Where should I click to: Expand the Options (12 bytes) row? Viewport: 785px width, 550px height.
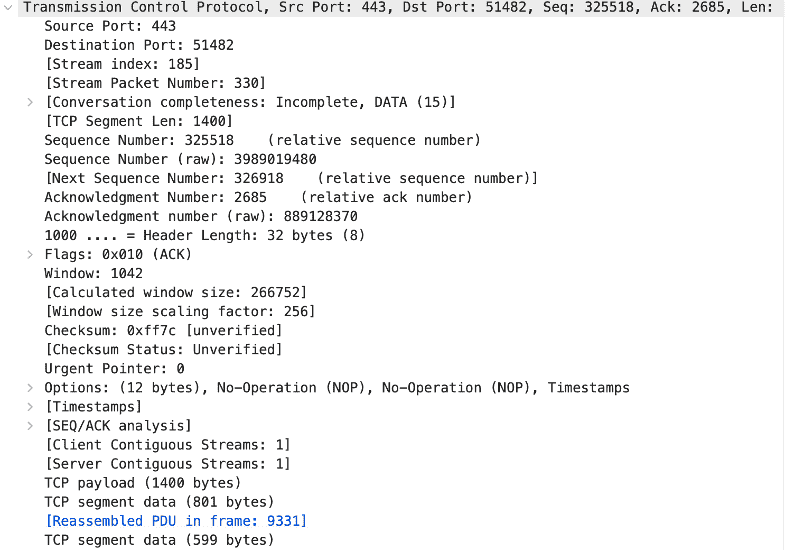click(31, 387)
